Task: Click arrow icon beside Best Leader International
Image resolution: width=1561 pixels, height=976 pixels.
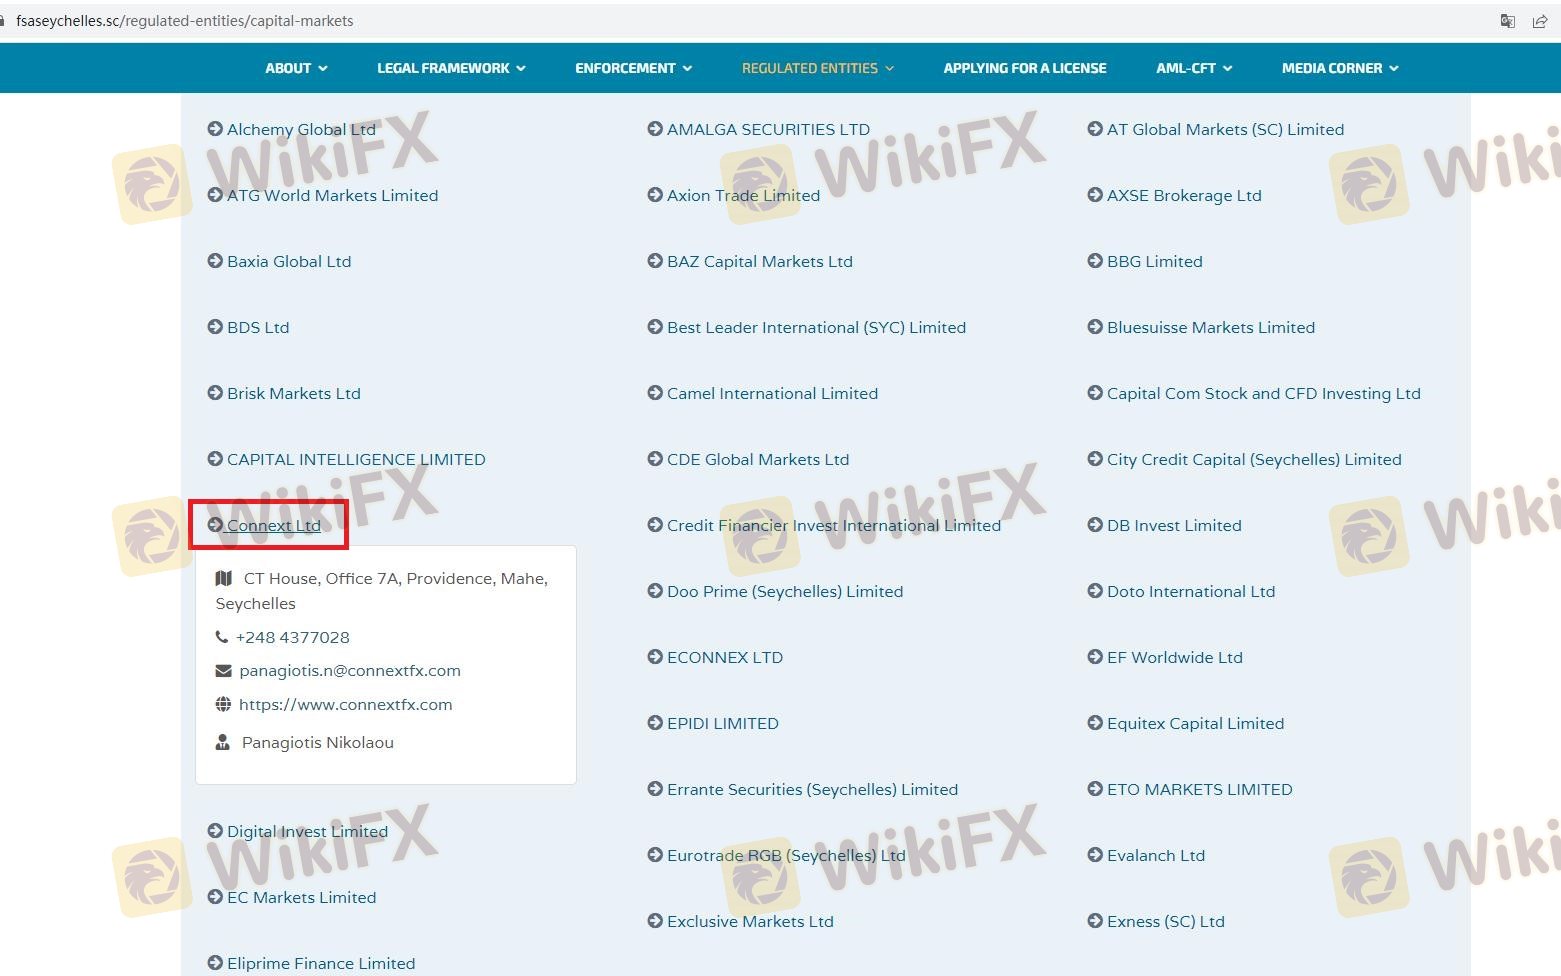Action: click(655, 327)
